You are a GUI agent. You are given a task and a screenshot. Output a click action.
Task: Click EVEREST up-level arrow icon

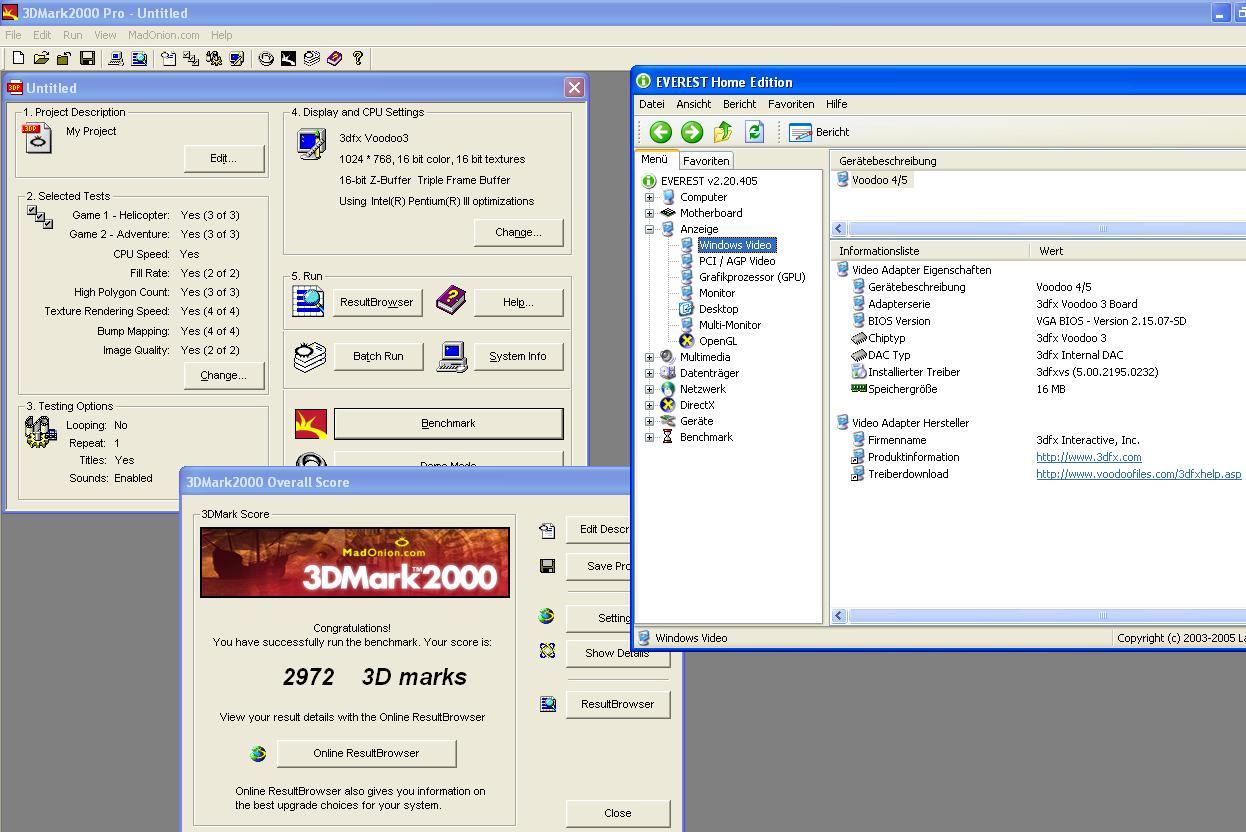point(723,132)
